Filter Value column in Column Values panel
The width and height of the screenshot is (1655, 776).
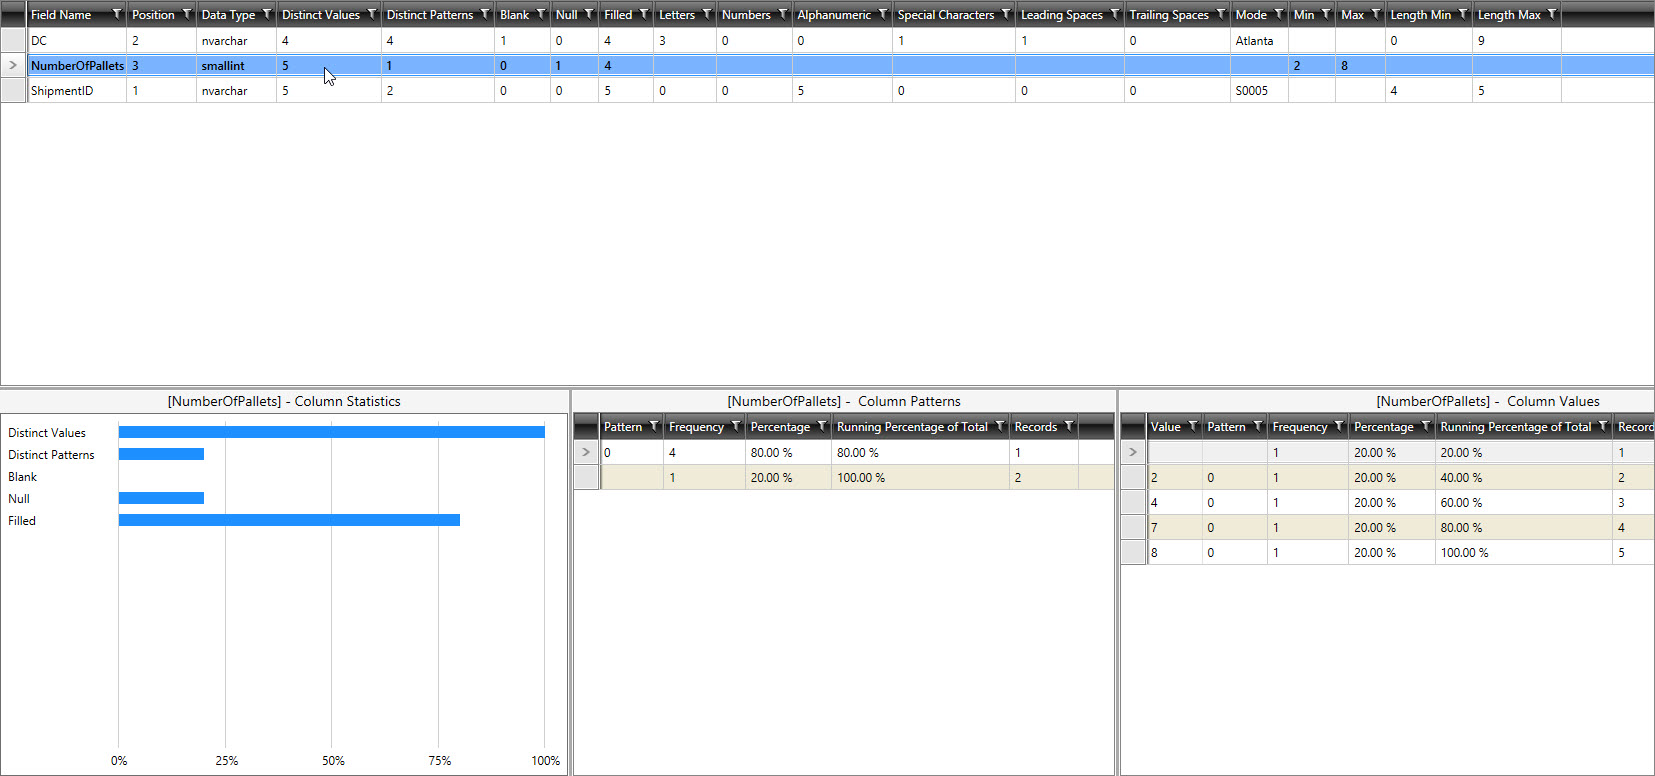1192,426
